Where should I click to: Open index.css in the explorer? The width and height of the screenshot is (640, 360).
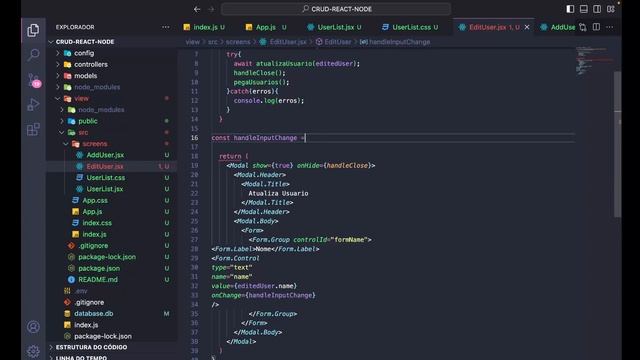tap(97, 223)
